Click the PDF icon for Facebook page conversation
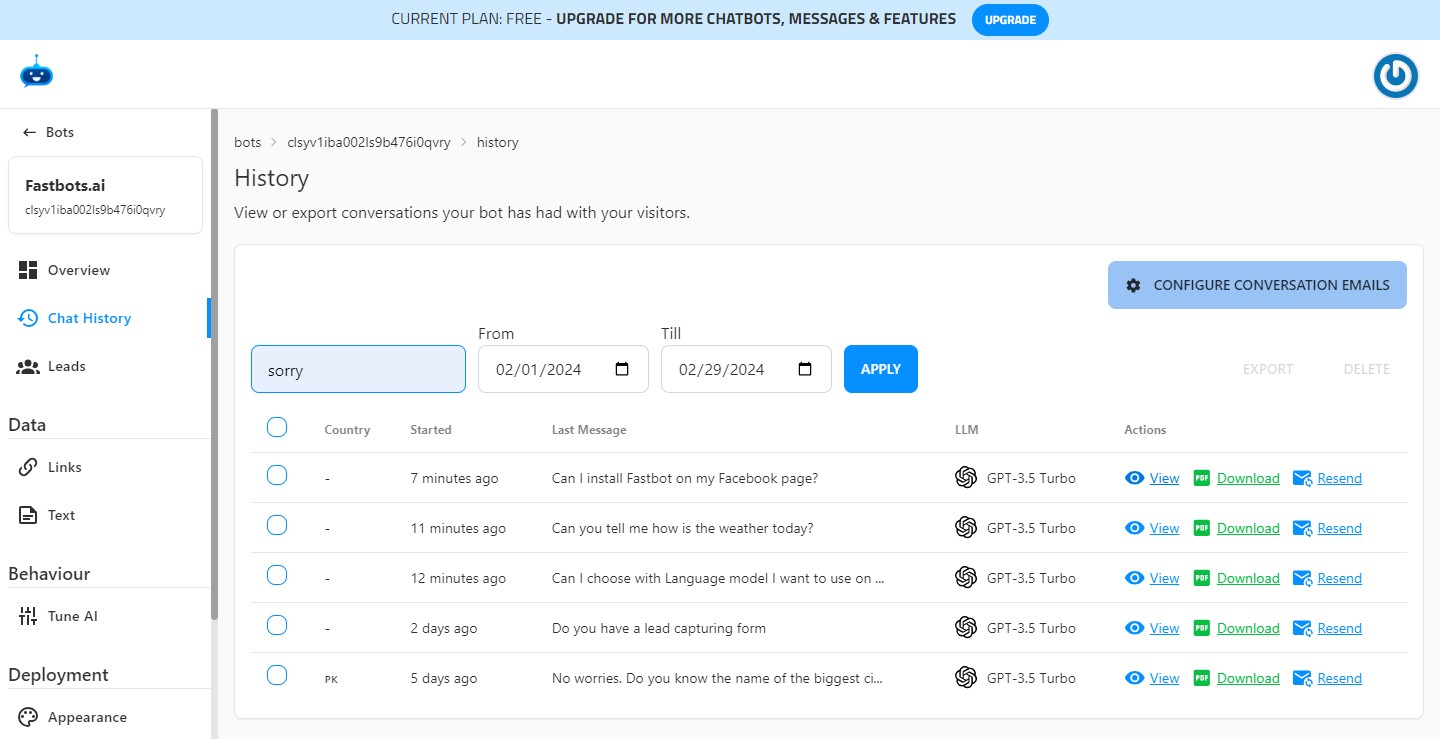Viewport: 1440px width, 739px height. [1202, 478]
